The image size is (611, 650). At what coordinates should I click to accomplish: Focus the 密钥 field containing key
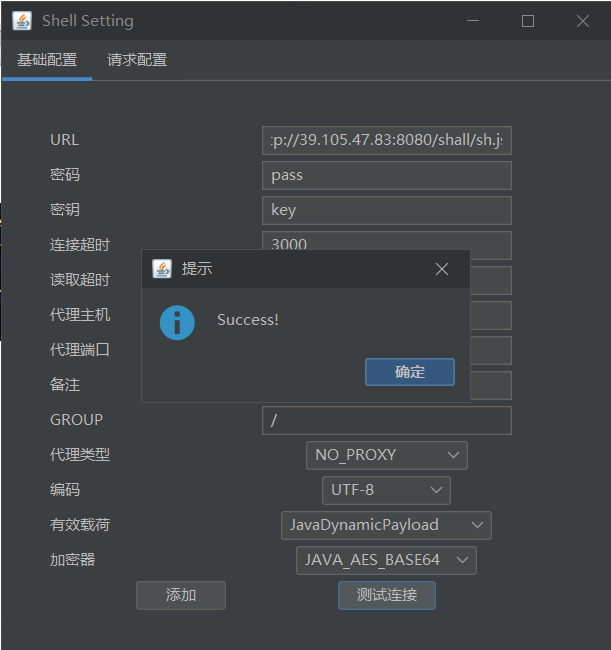click(x=387, y=210)
